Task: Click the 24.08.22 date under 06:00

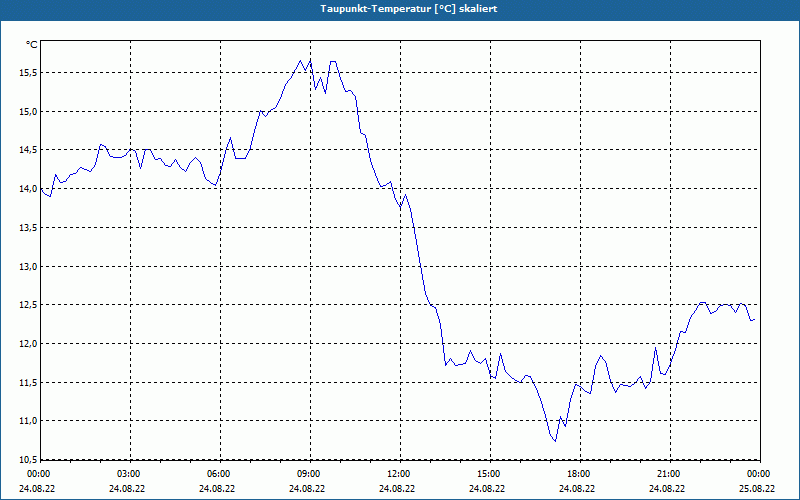Action: [217, 489]
